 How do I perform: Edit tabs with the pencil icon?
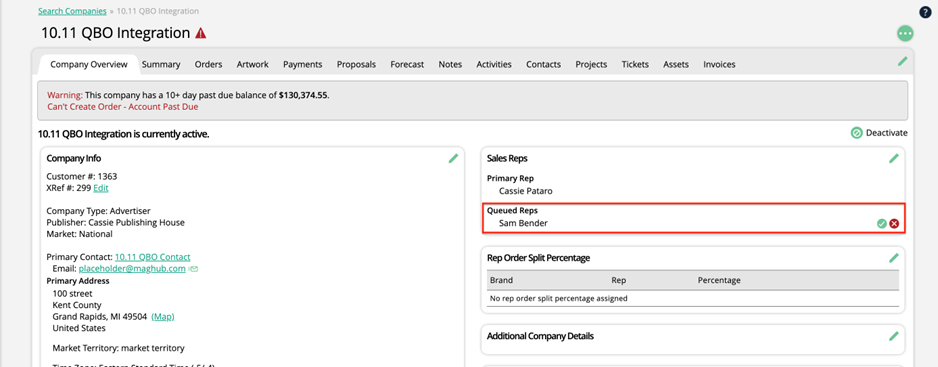point(903,61)
